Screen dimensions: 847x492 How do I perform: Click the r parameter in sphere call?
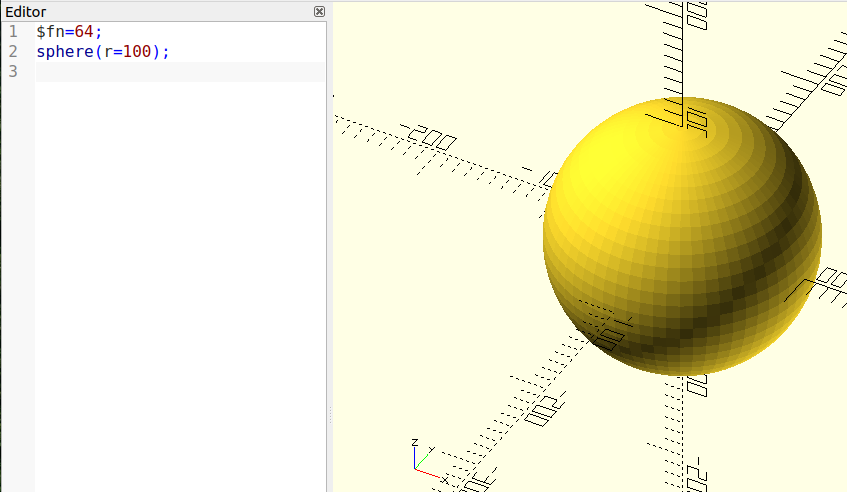108,51
